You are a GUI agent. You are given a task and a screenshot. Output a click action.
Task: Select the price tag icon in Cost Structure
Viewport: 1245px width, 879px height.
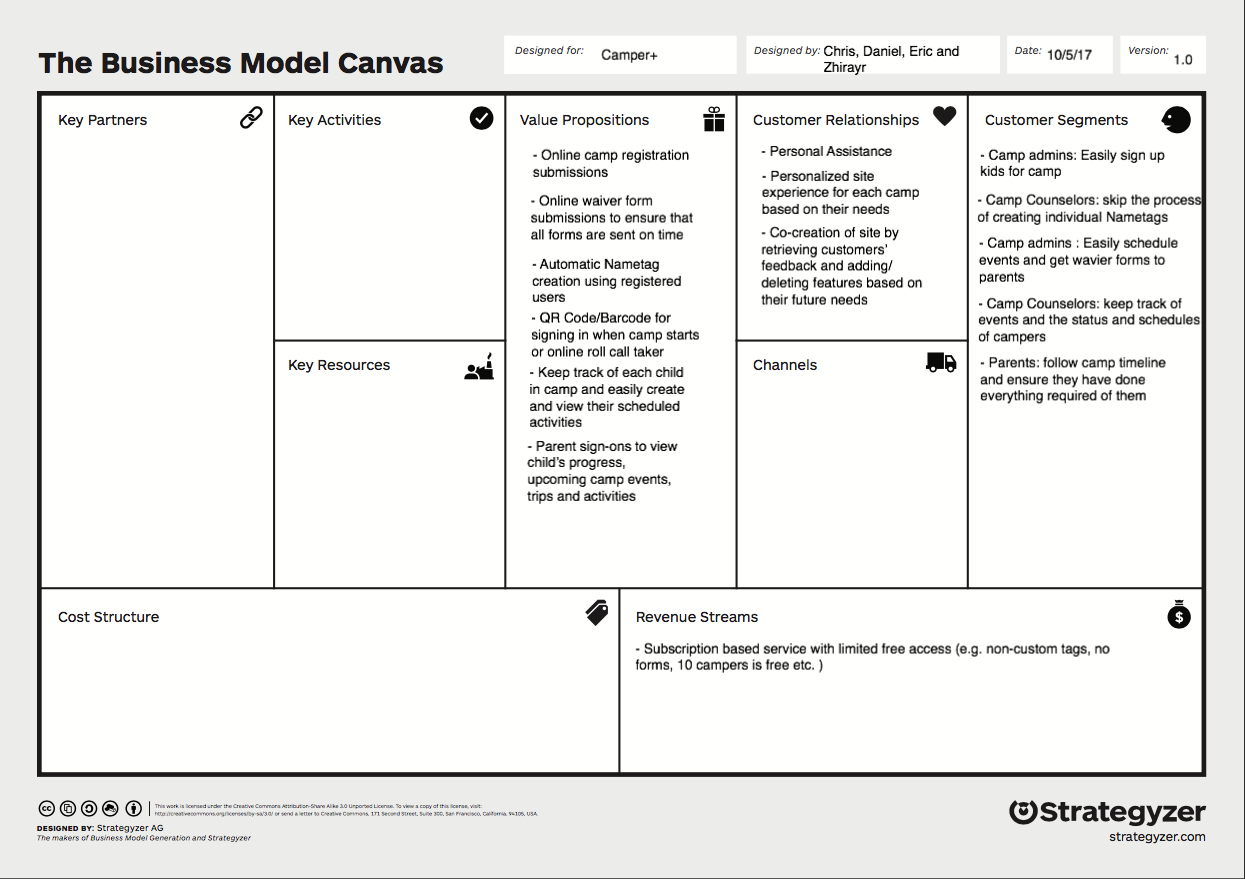[596, 613]
